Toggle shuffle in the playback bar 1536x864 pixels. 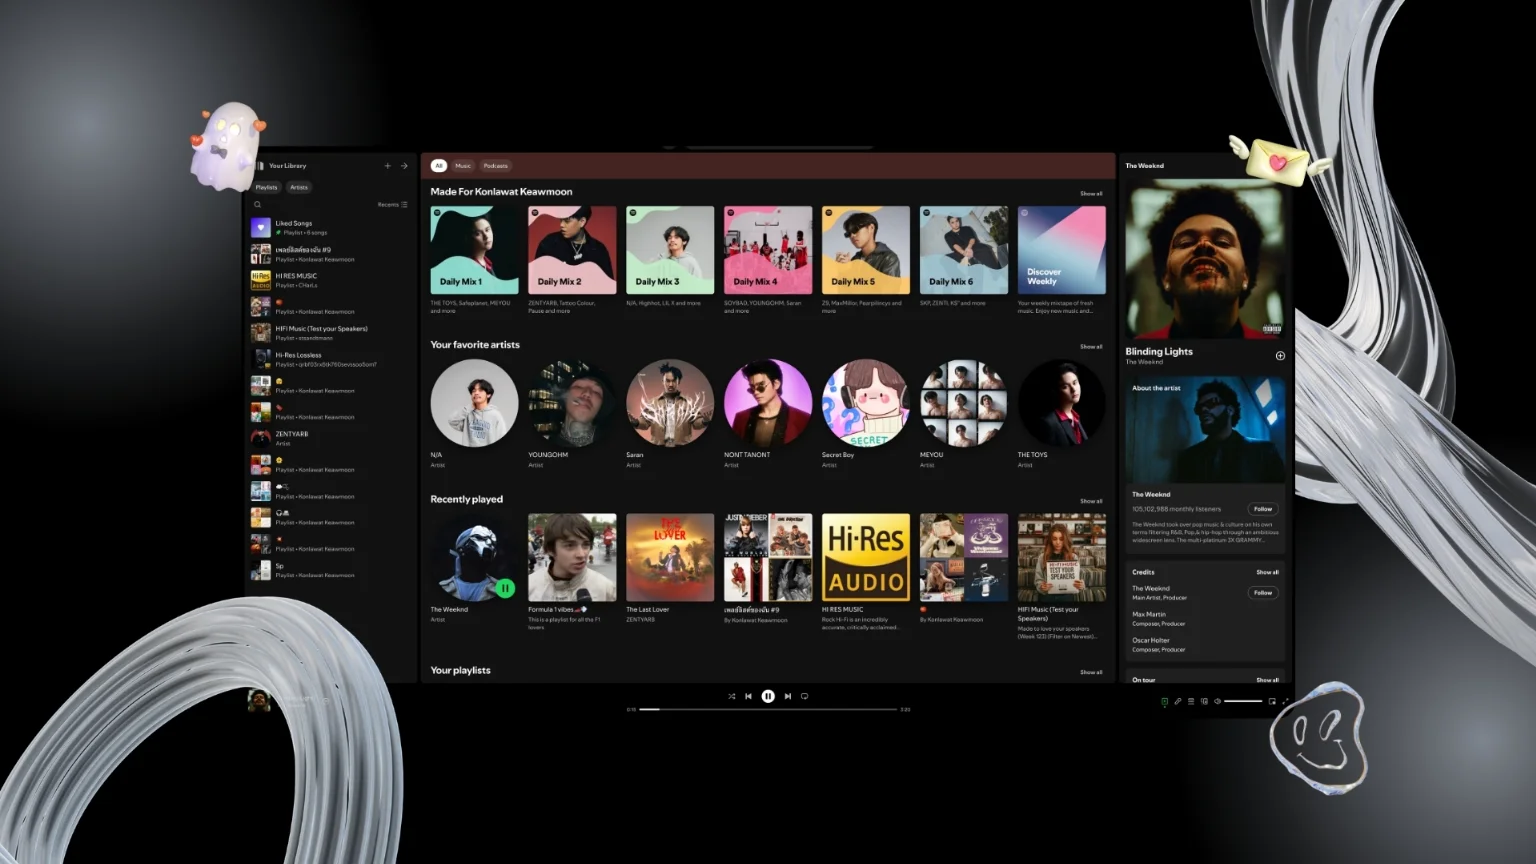pyautogui.click(x=731, y=696)
